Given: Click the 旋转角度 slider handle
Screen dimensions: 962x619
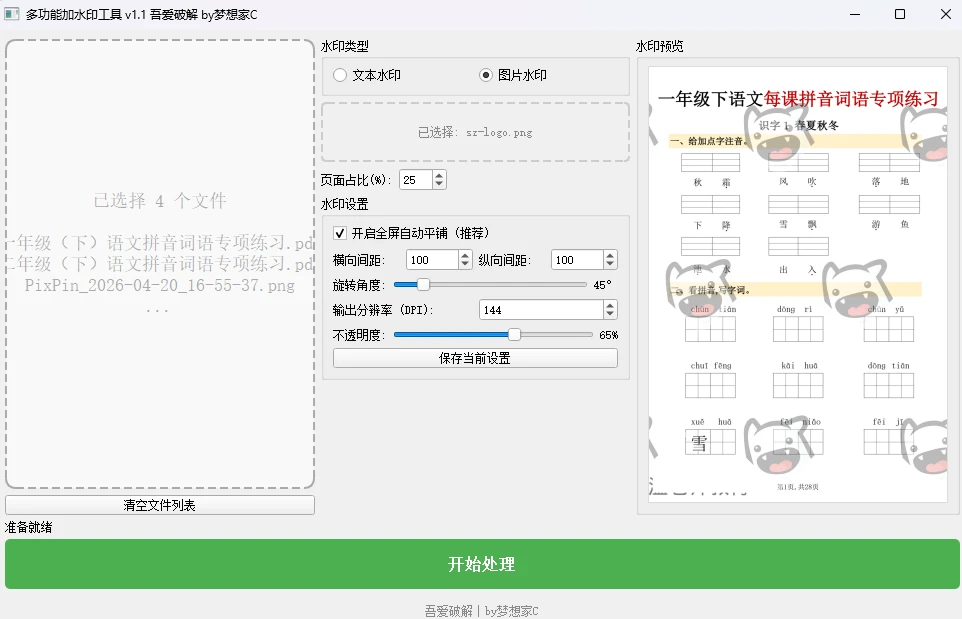Looking at the screenshot, I should point(422,284).
